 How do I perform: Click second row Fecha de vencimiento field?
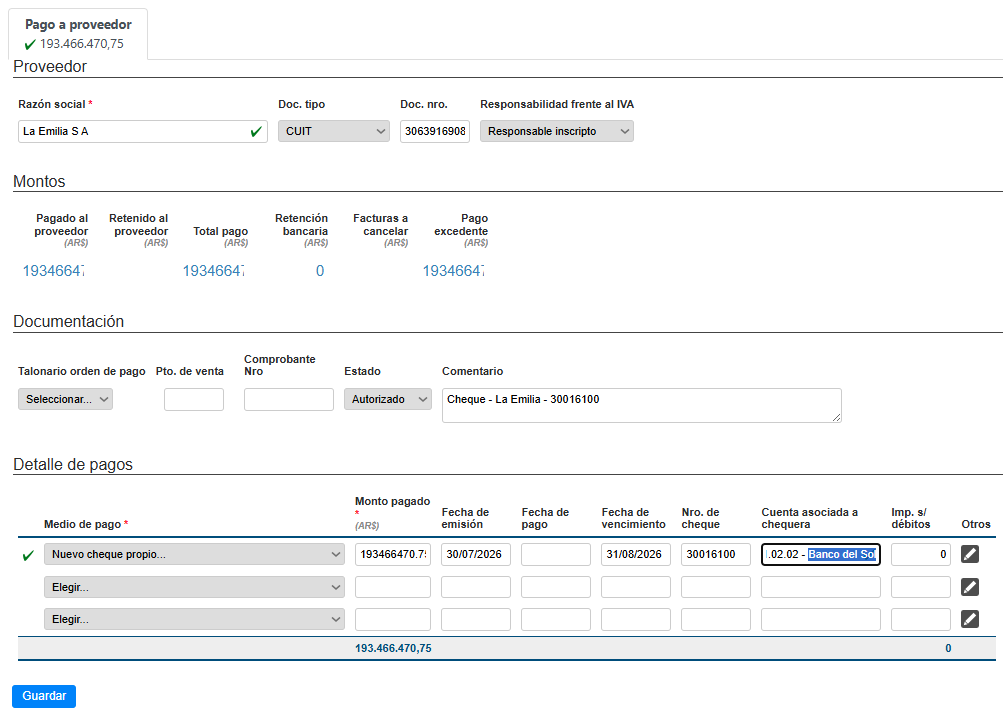[x=636, y=587]
